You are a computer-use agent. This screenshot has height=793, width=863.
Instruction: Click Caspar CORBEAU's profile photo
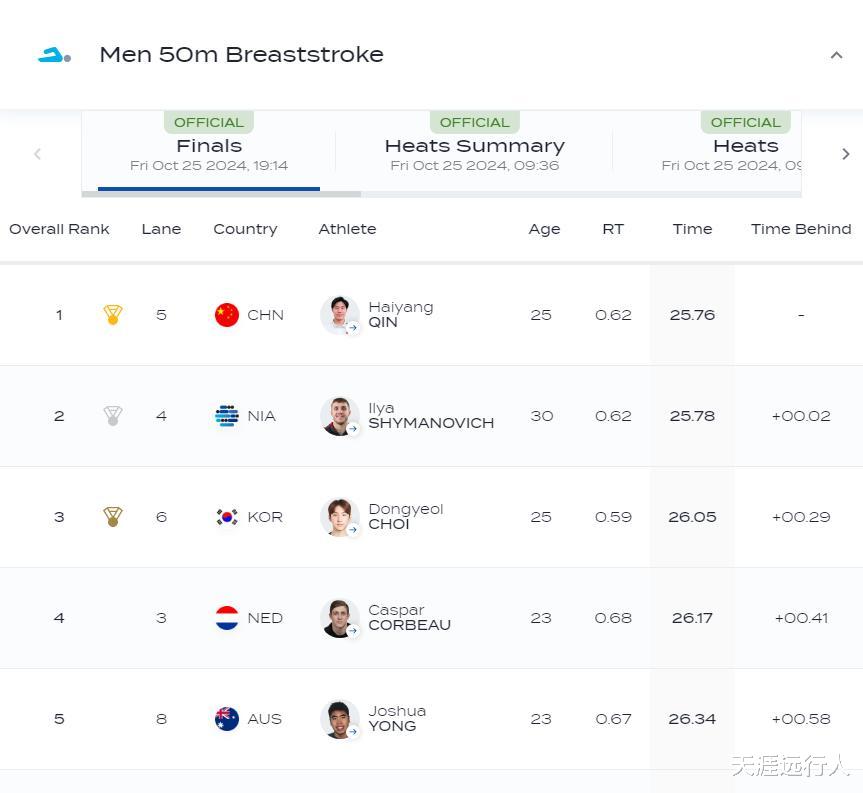coord(339,618)
